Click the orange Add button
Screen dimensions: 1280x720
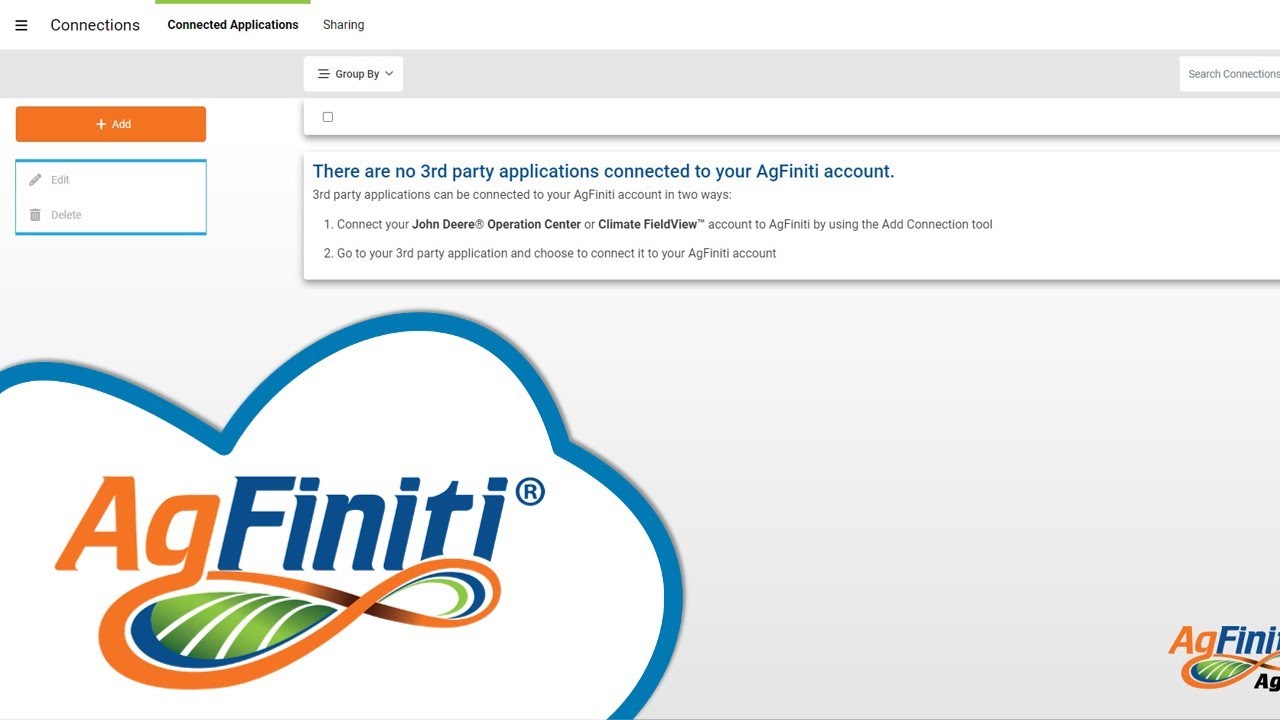[111, 124]
